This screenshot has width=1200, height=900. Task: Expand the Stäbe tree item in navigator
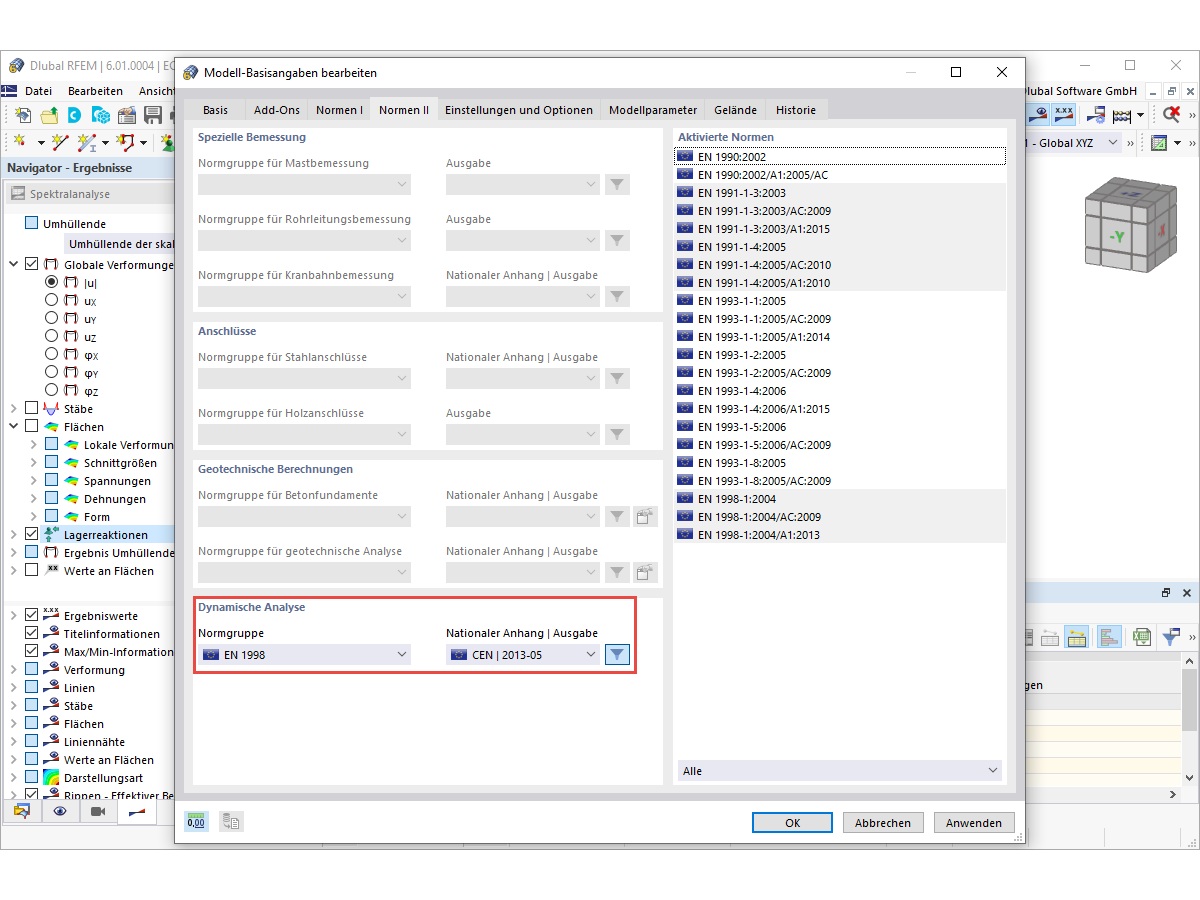coord(13,408)
